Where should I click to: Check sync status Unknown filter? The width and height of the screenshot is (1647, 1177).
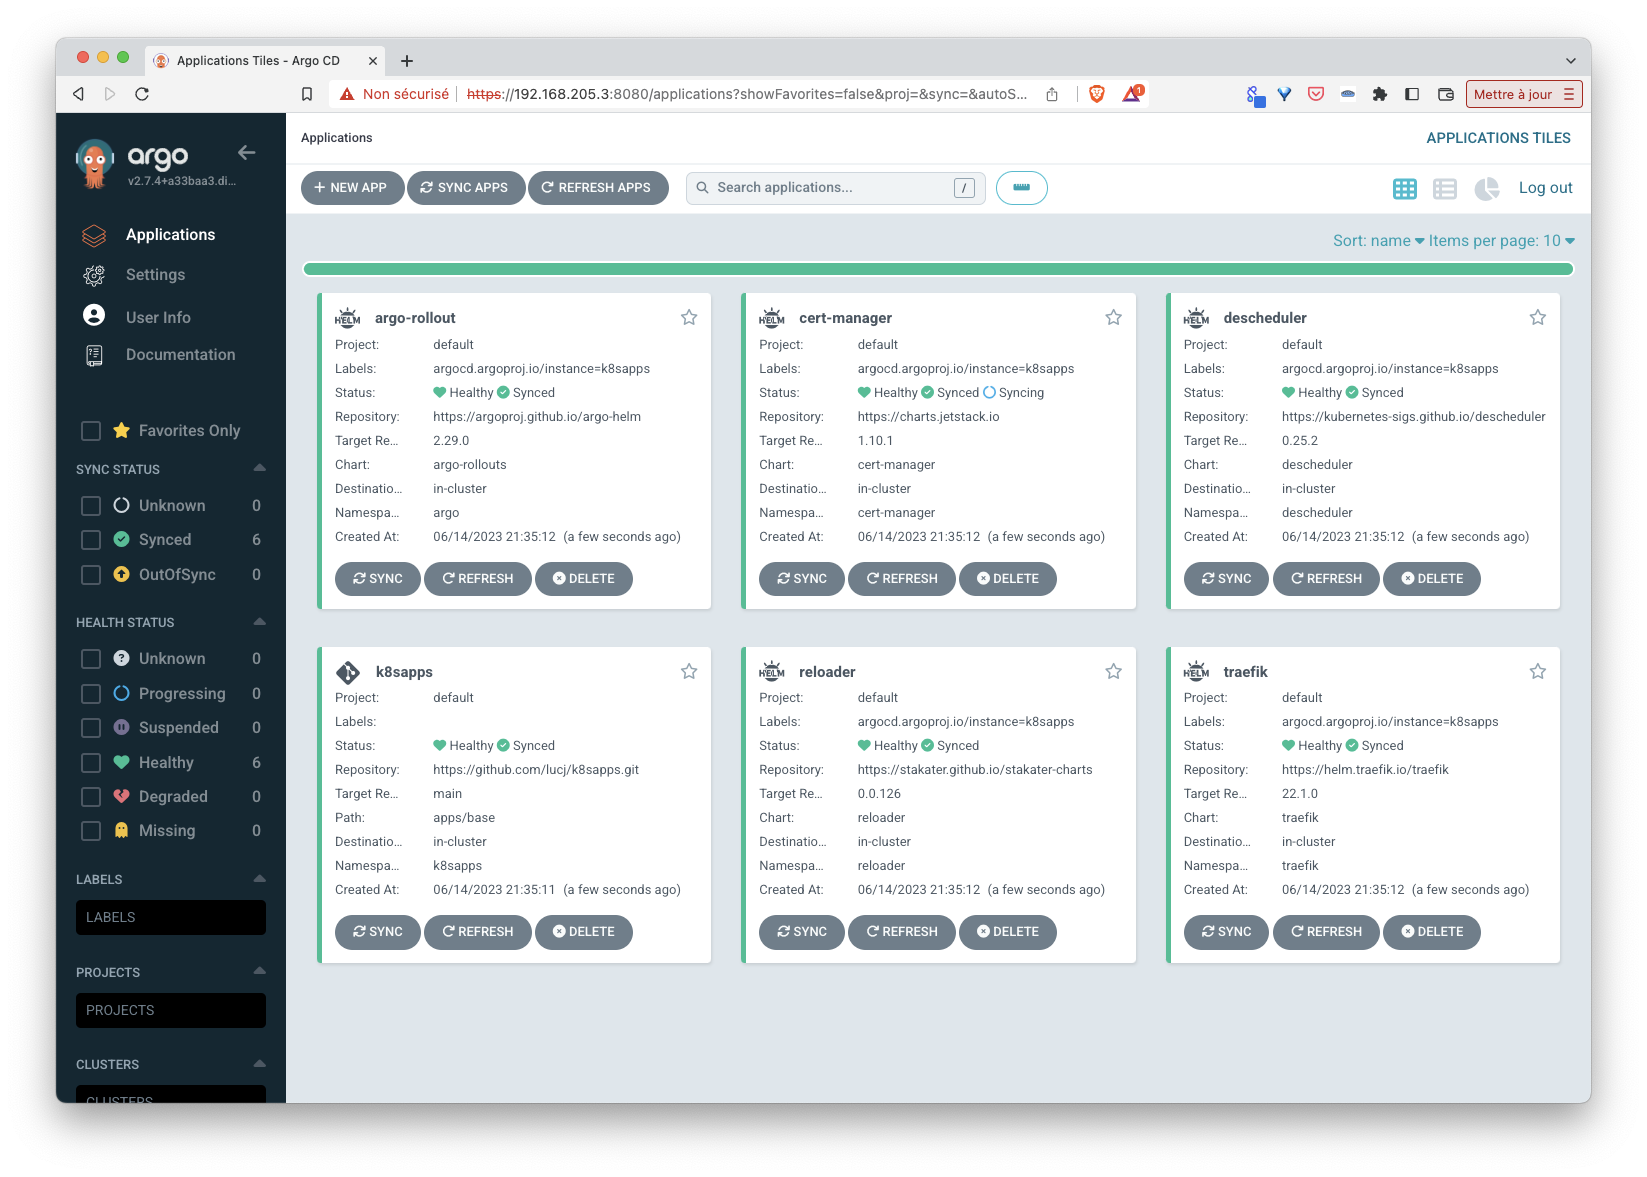[91, 506]
